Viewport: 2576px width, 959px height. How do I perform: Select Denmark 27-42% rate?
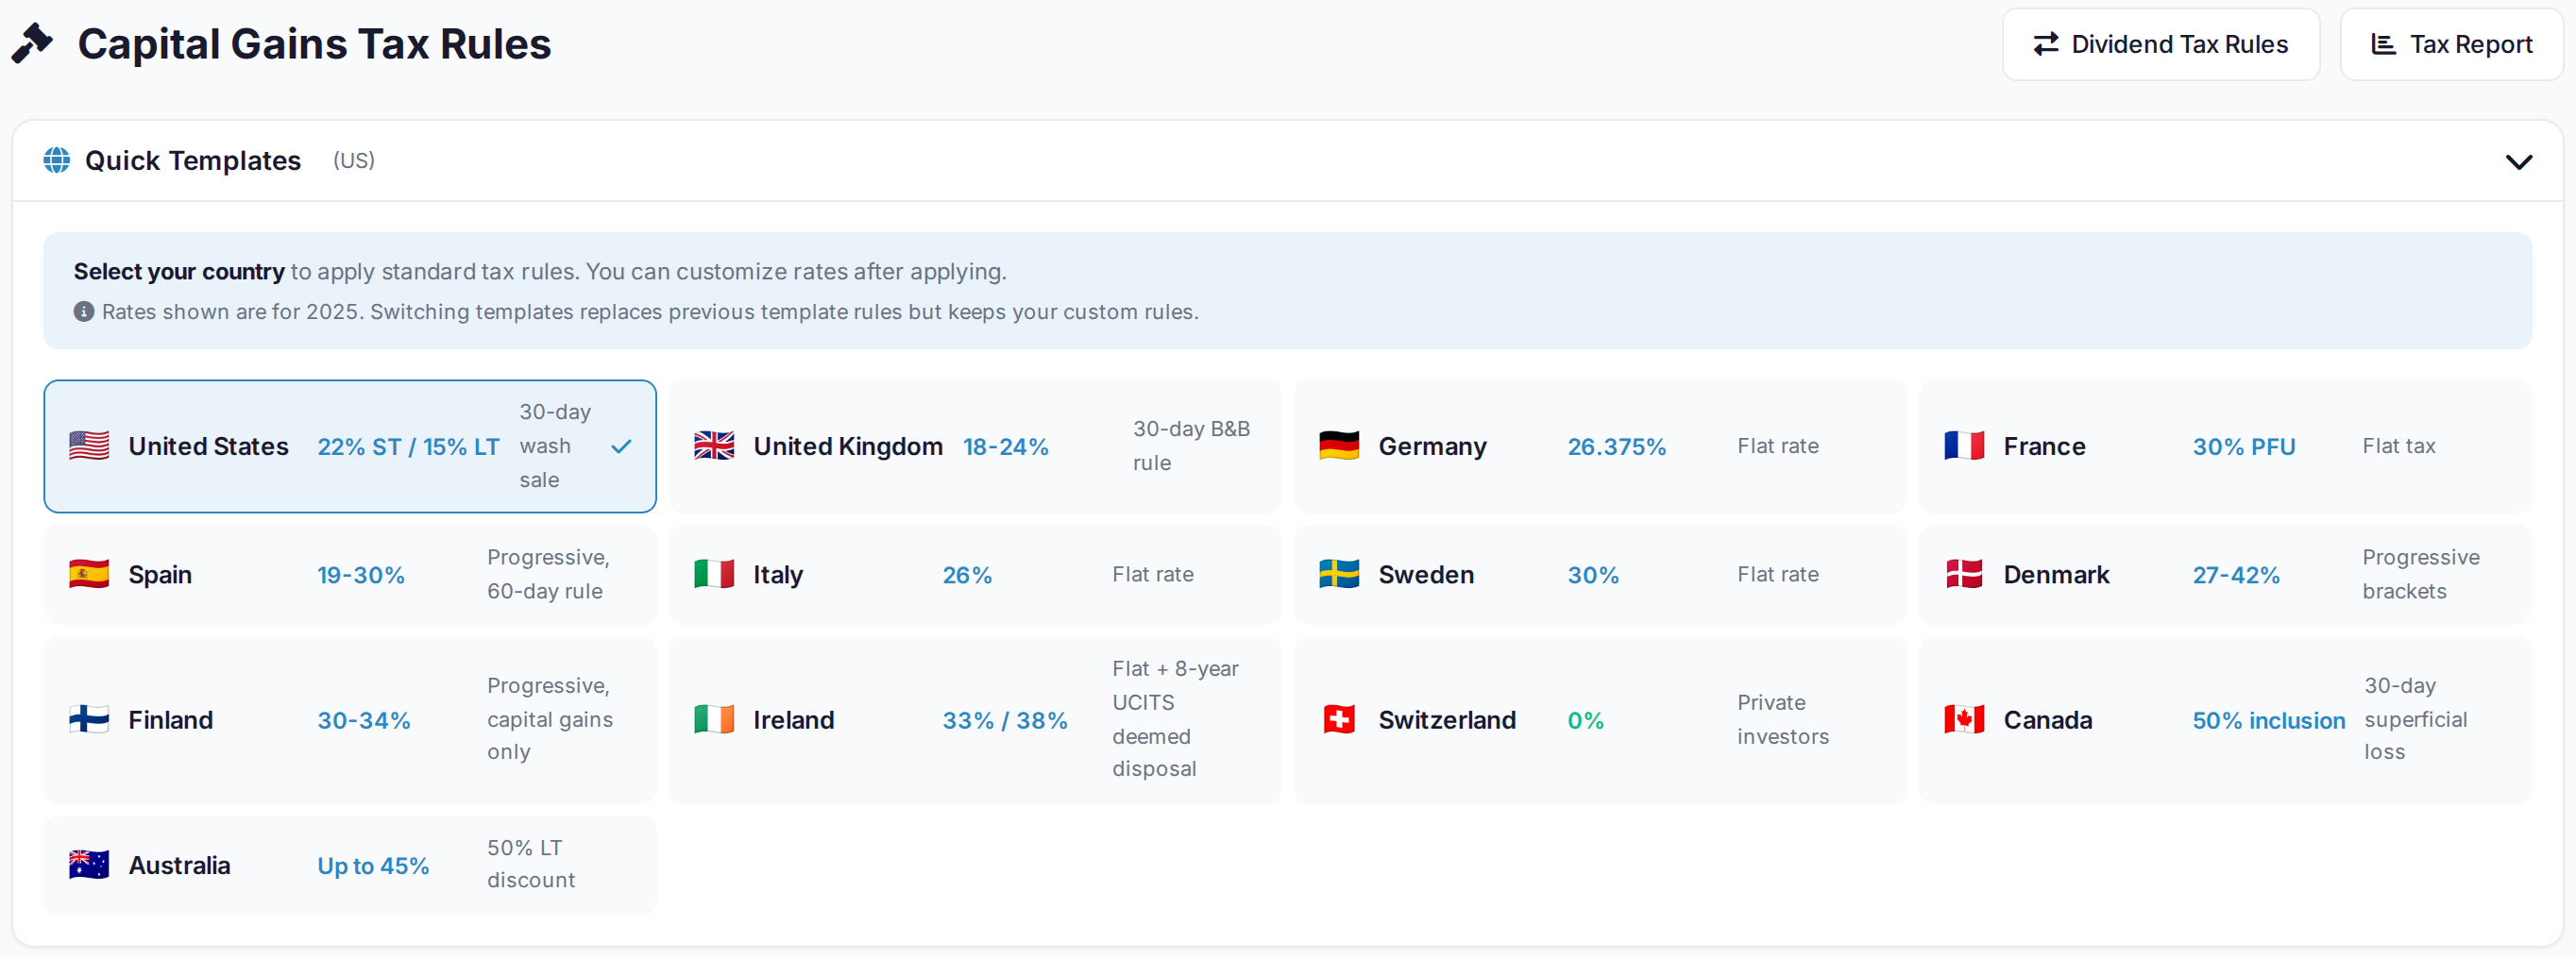pos(2236,575)
